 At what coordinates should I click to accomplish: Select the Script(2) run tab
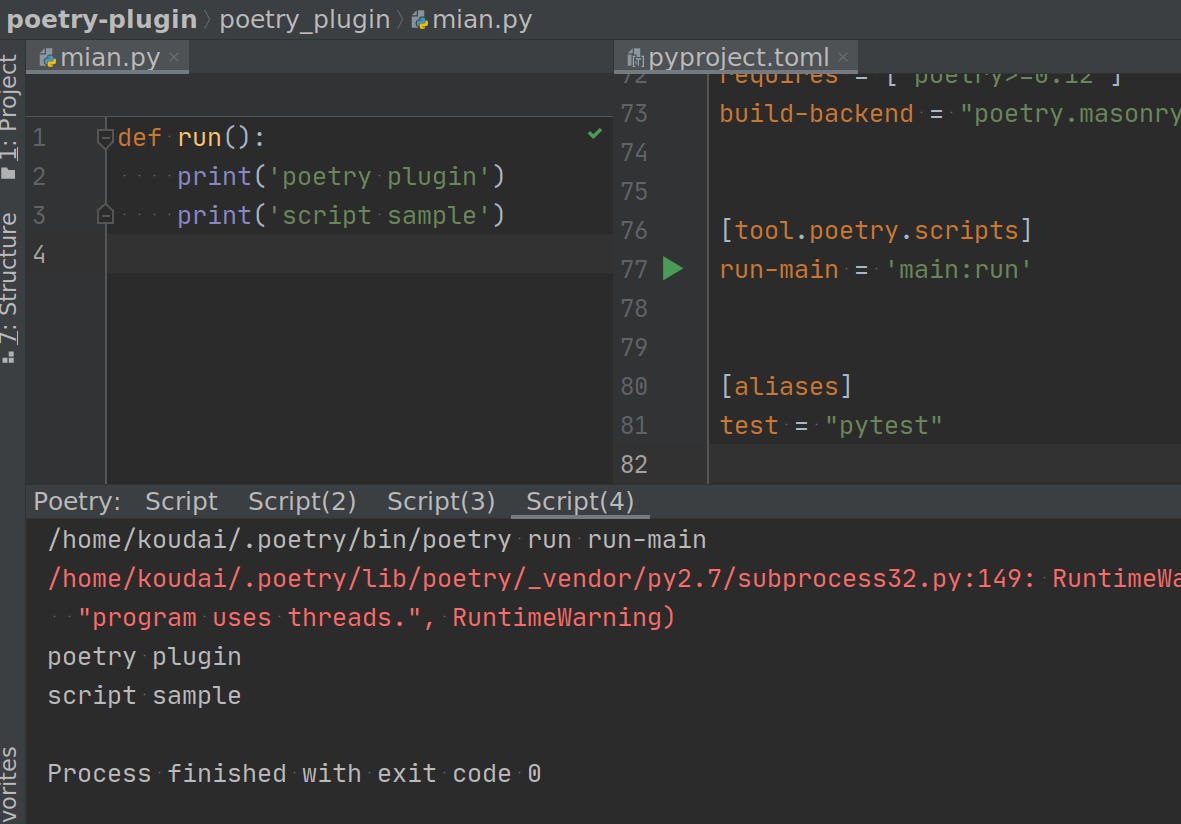click(302, 501)
